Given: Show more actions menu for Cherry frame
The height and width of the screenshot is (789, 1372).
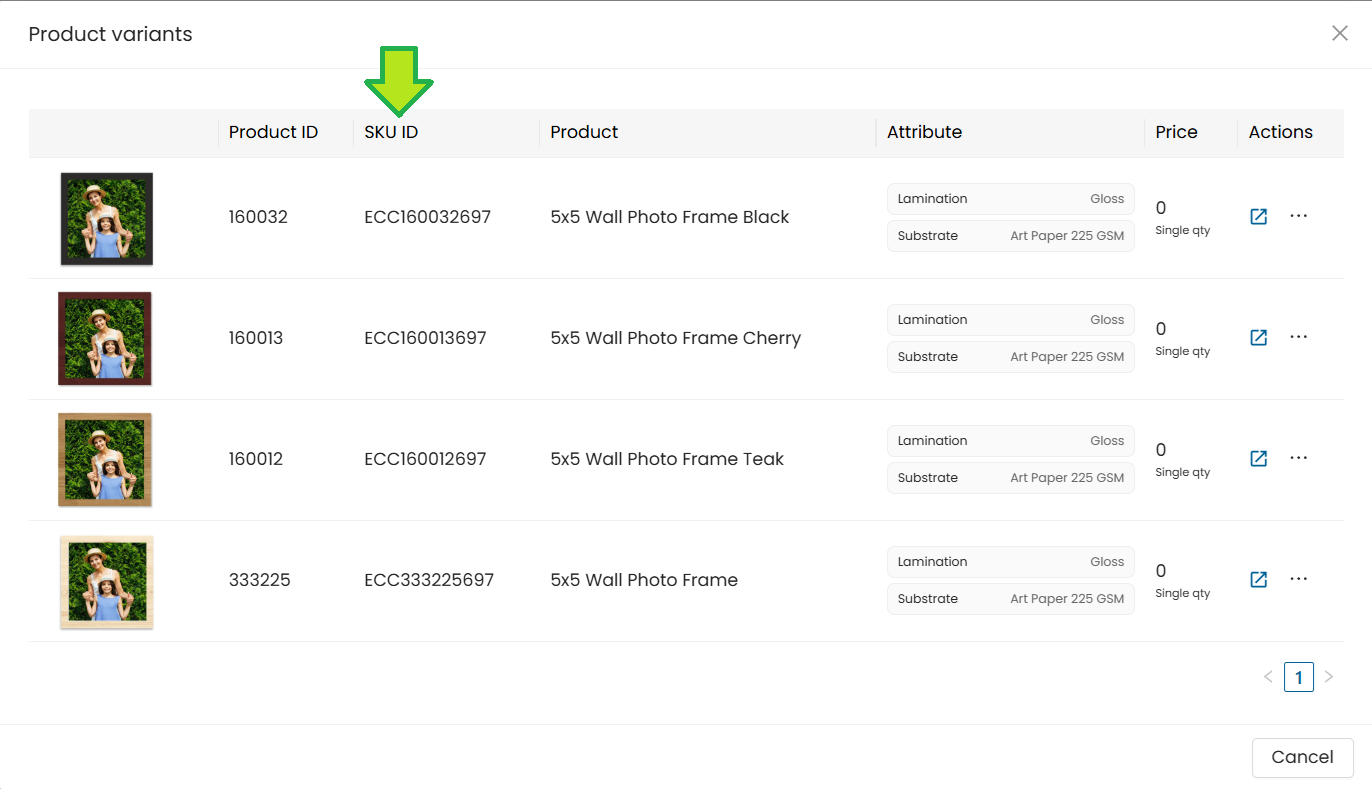Looking at the screenshot, I should coord(1298,337).
